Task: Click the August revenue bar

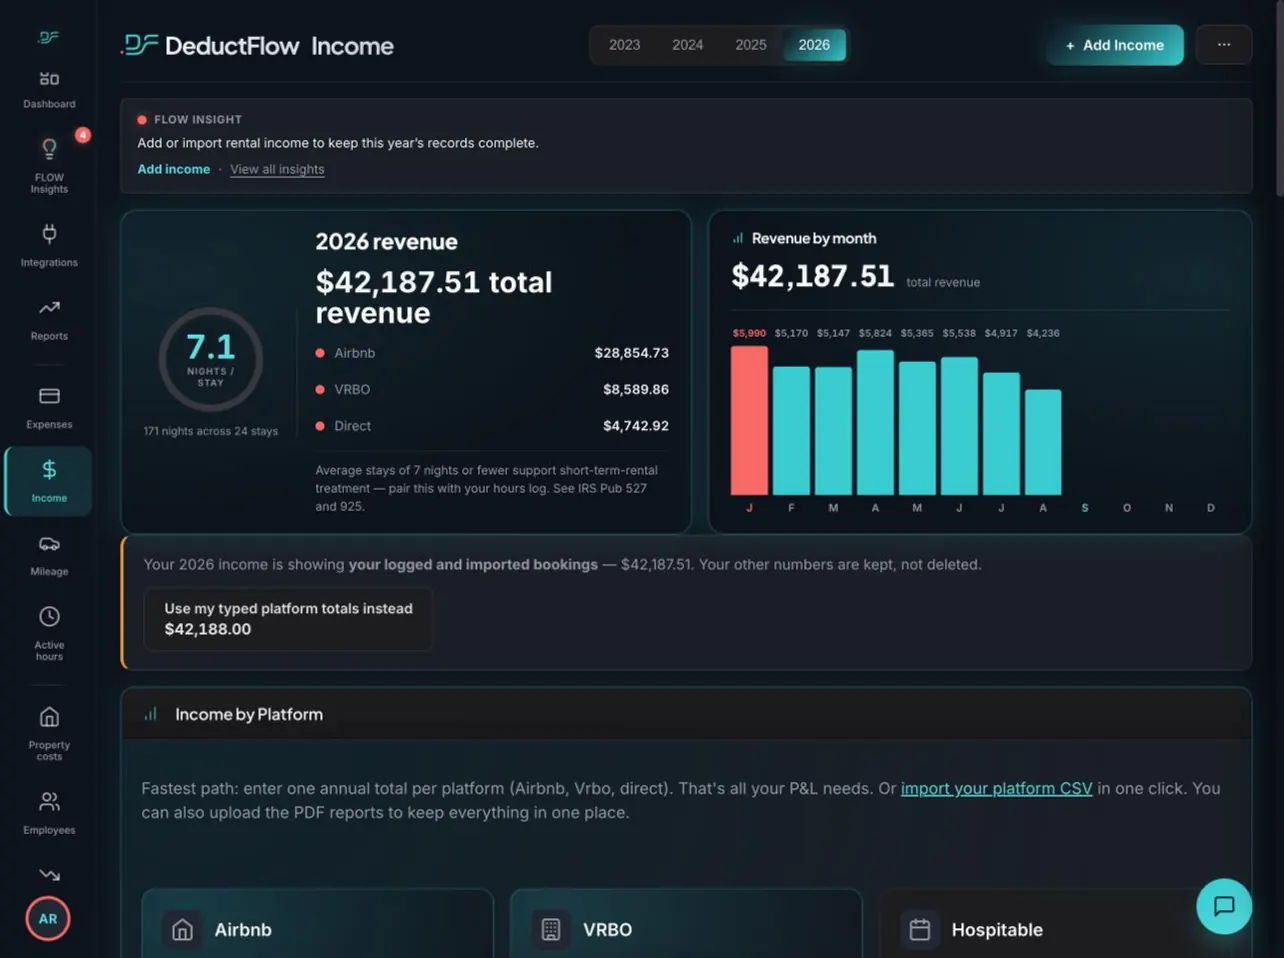Action: (1043, 442)
